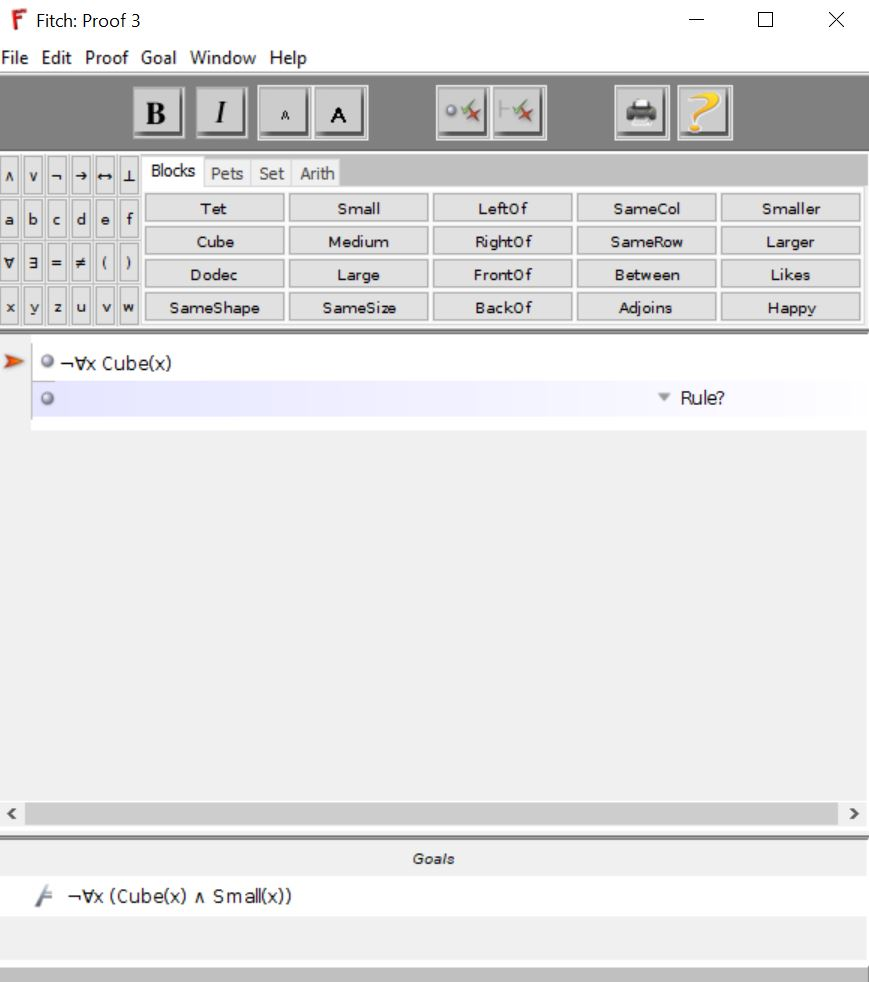Insert the left parenthesis symbol

pyautogui.click(x=105, y=262)
